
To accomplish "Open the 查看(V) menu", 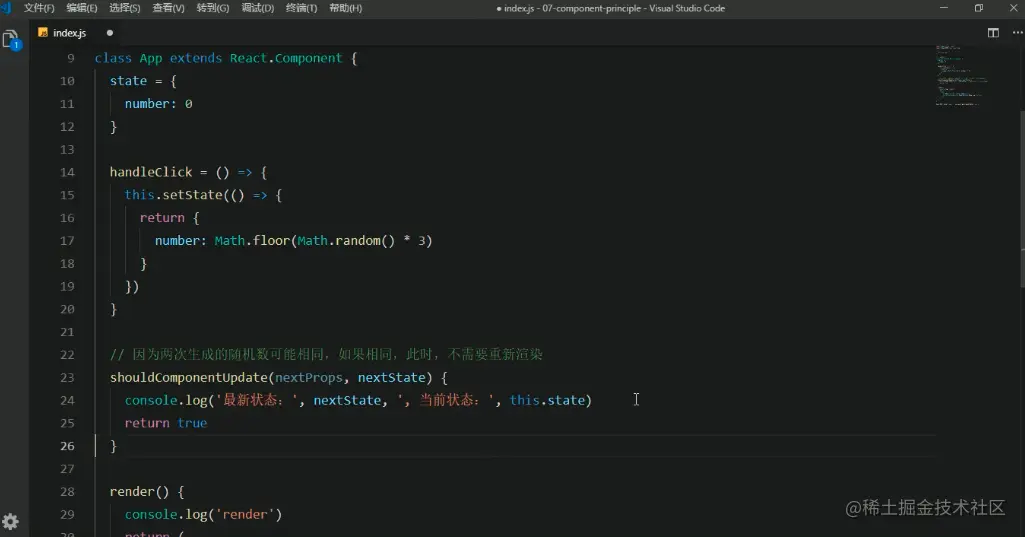I will coord(168,8).
